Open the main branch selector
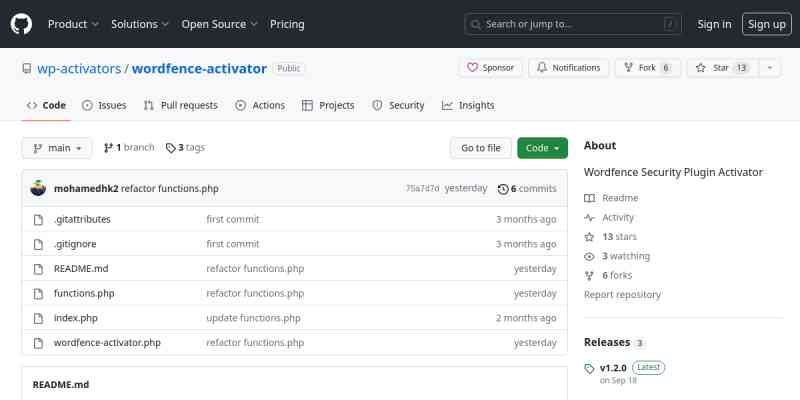Viewport: 800px width, 400px height. [57, 148]
